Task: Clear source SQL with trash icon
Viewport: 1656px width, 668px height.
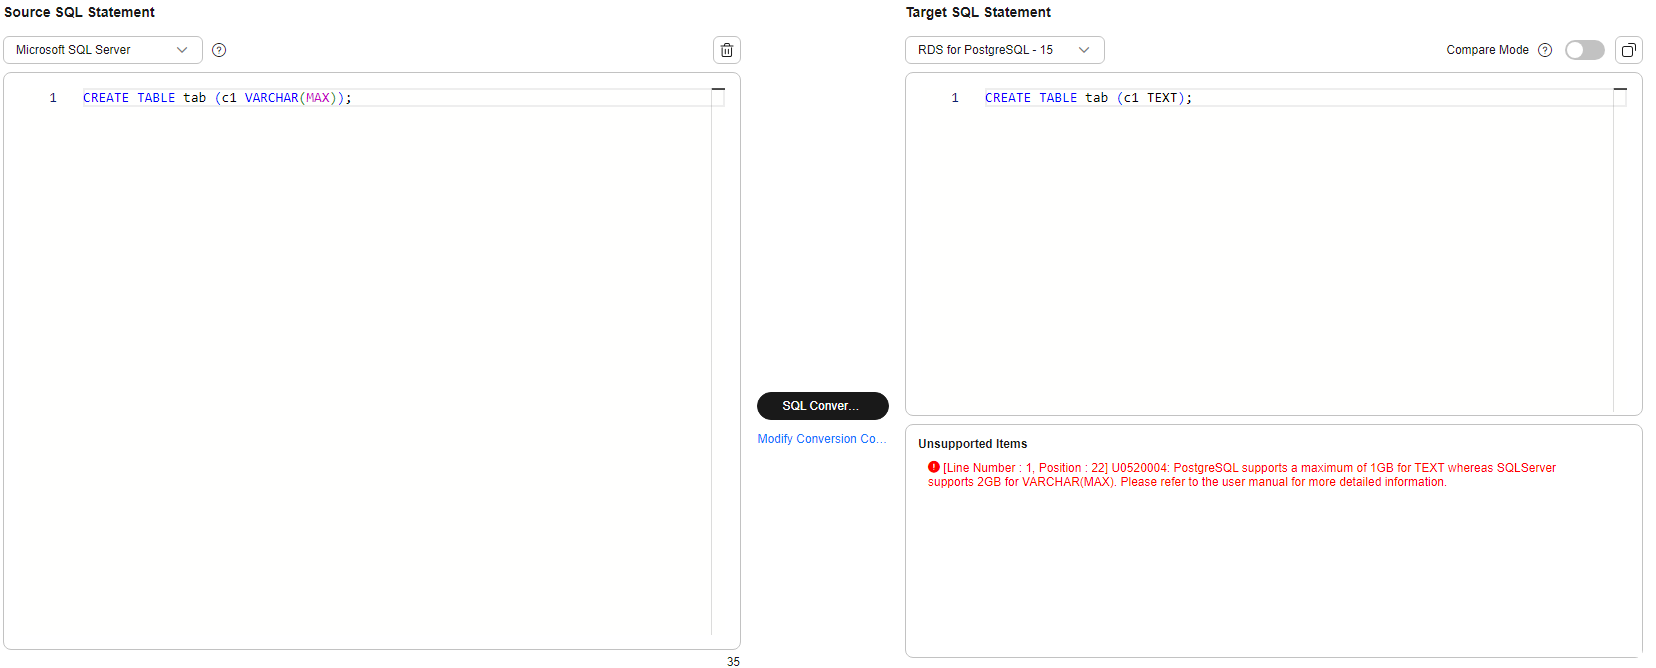Action: click(x=727, y=50)
